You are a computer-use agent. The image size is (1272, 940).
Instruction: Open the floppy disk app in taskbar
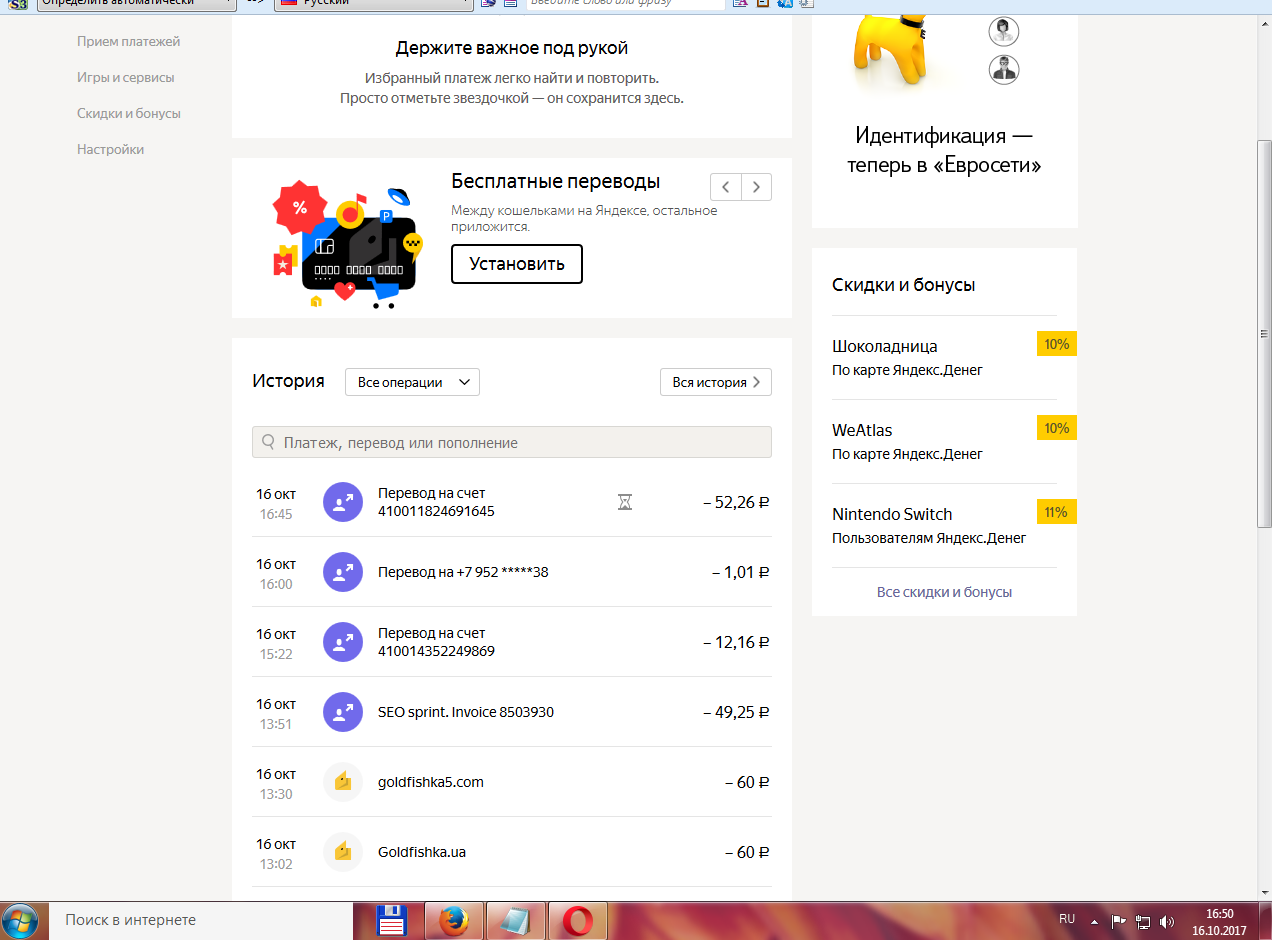[391, 920]
